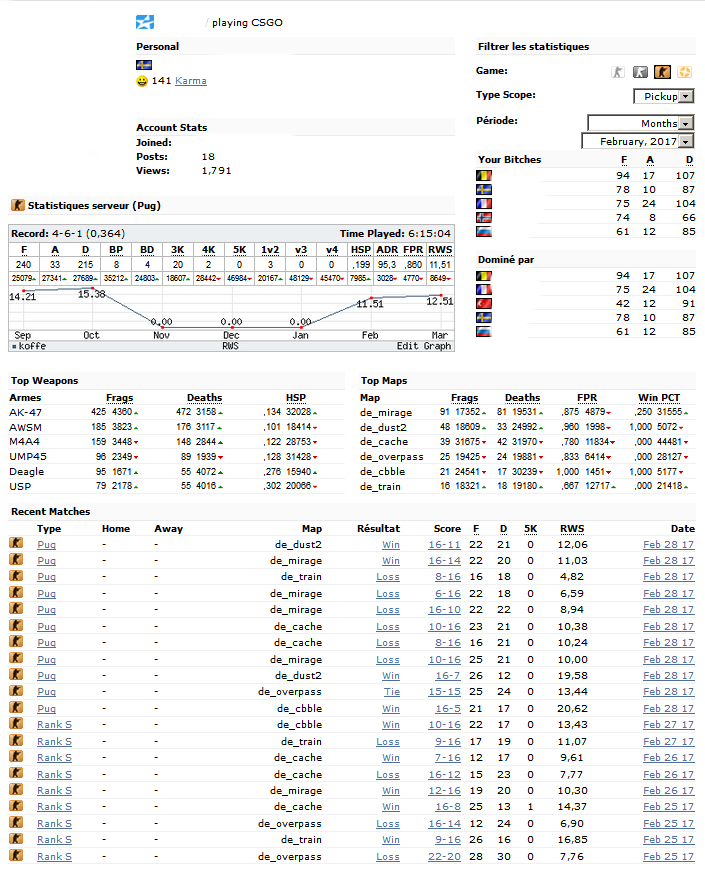The height and width of the screenshot is (882, 705).
Task: Open the Karma link
Action: pyautogui.click(x=191, y=81)
